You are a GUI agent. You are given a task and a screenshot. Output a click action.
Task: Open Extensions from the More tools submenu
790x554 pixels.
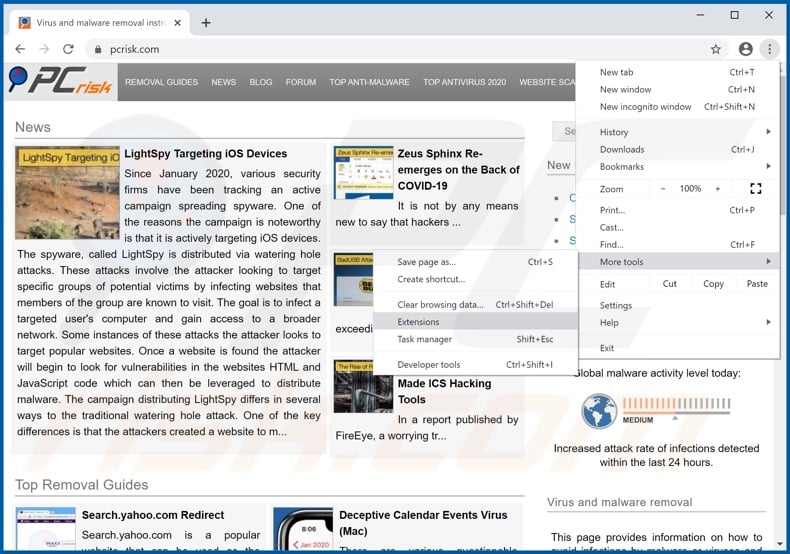tap(475, 322)
